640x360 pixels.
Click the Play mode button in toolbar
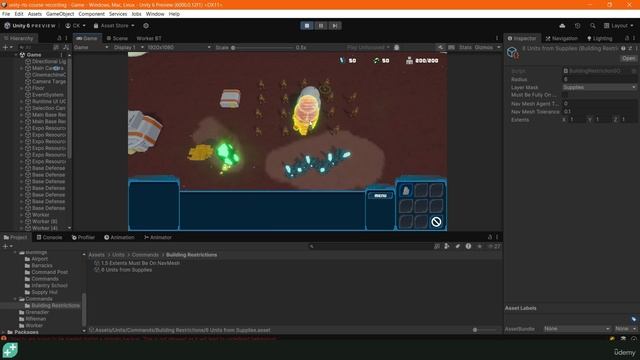(x=307, y=26)
